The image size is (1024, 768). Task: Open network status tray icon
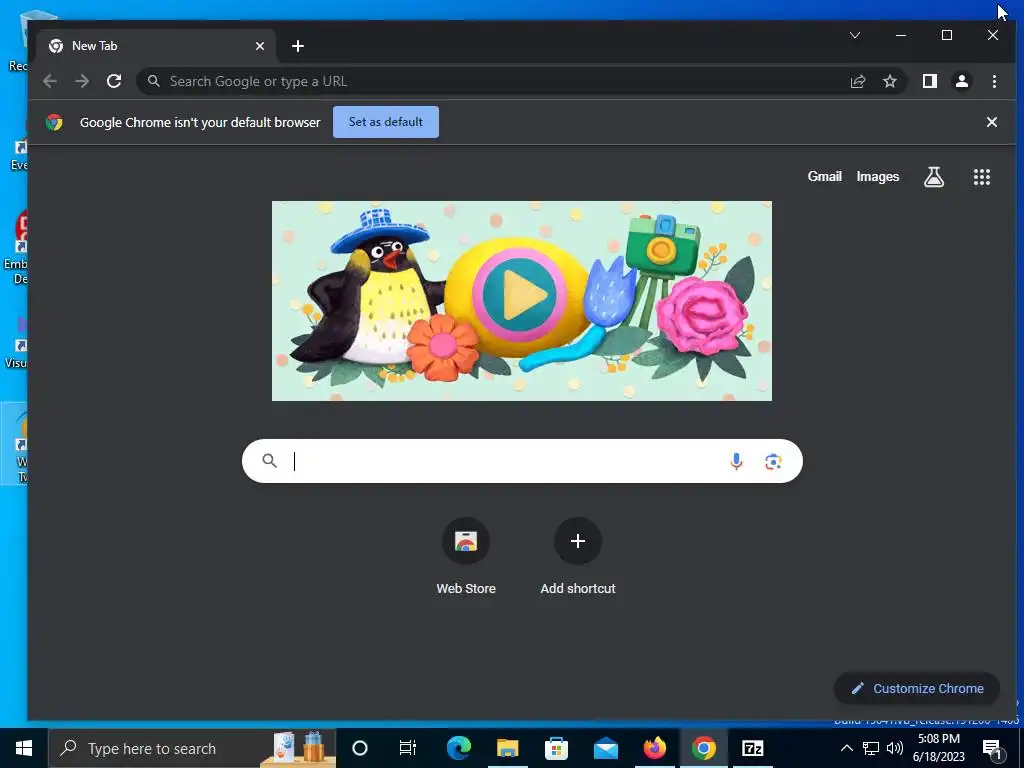coord(871,748)
